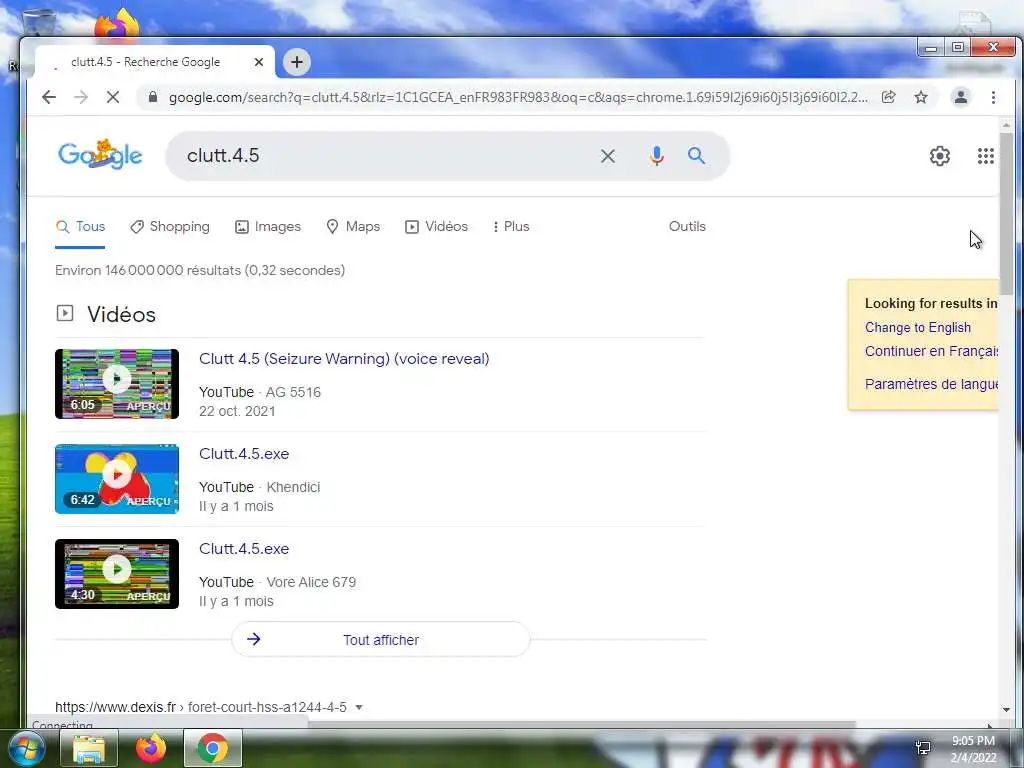1024x768 pixels.
Task: Expand the Plus more options menu
Action: pos(511,227)
